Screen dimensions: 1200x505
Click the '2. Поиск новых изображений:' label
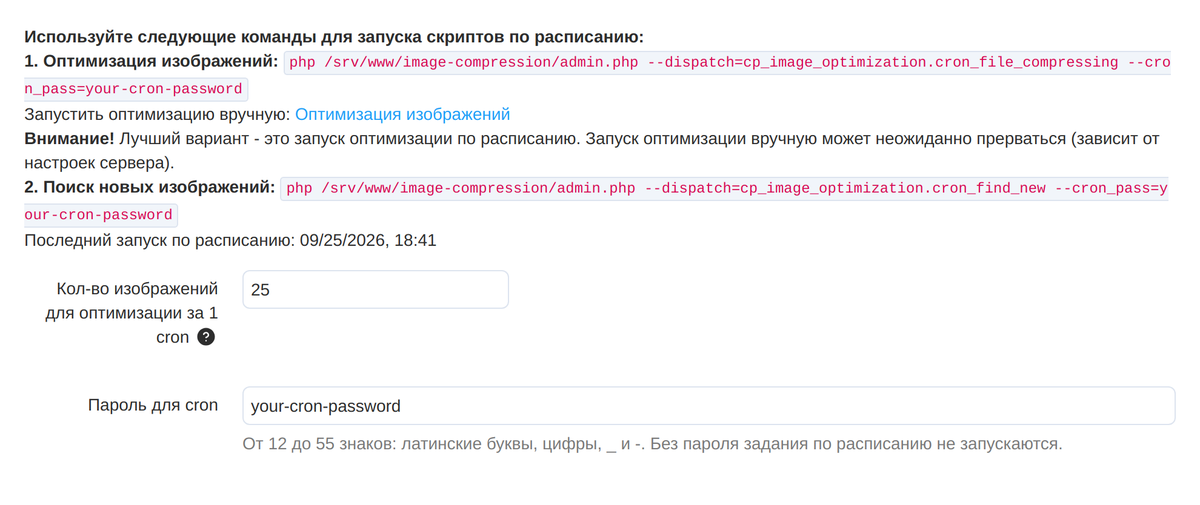click(x=151, y=187)
